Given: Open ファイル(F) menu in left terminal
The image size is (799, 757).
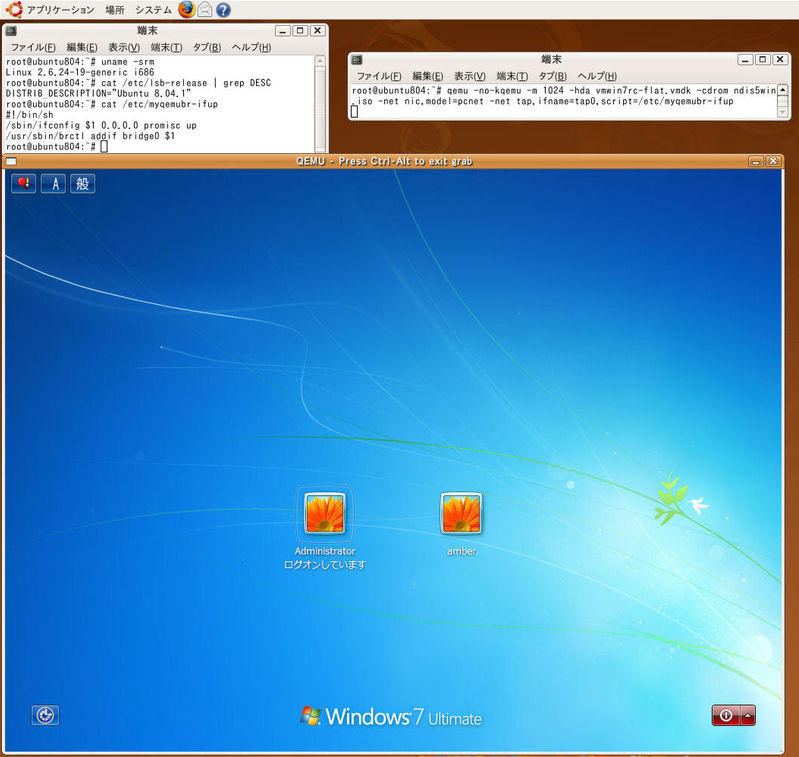Looking at the screenshot, I should [x=33, y=47].
